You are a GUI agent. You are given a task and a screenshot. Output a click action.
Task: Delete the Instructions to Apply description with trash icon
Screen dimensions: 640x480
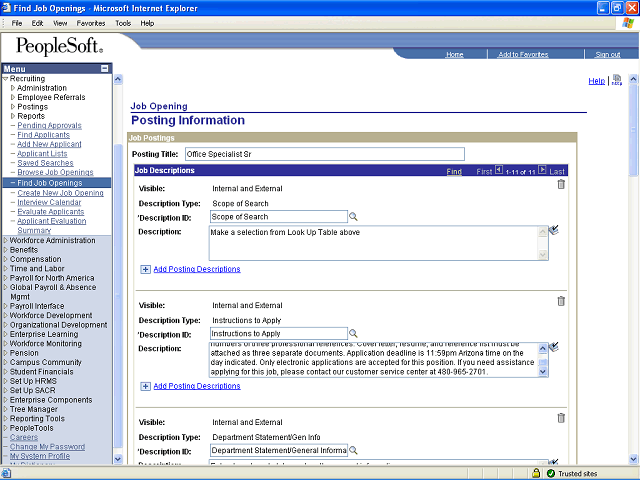coord(561,301)
